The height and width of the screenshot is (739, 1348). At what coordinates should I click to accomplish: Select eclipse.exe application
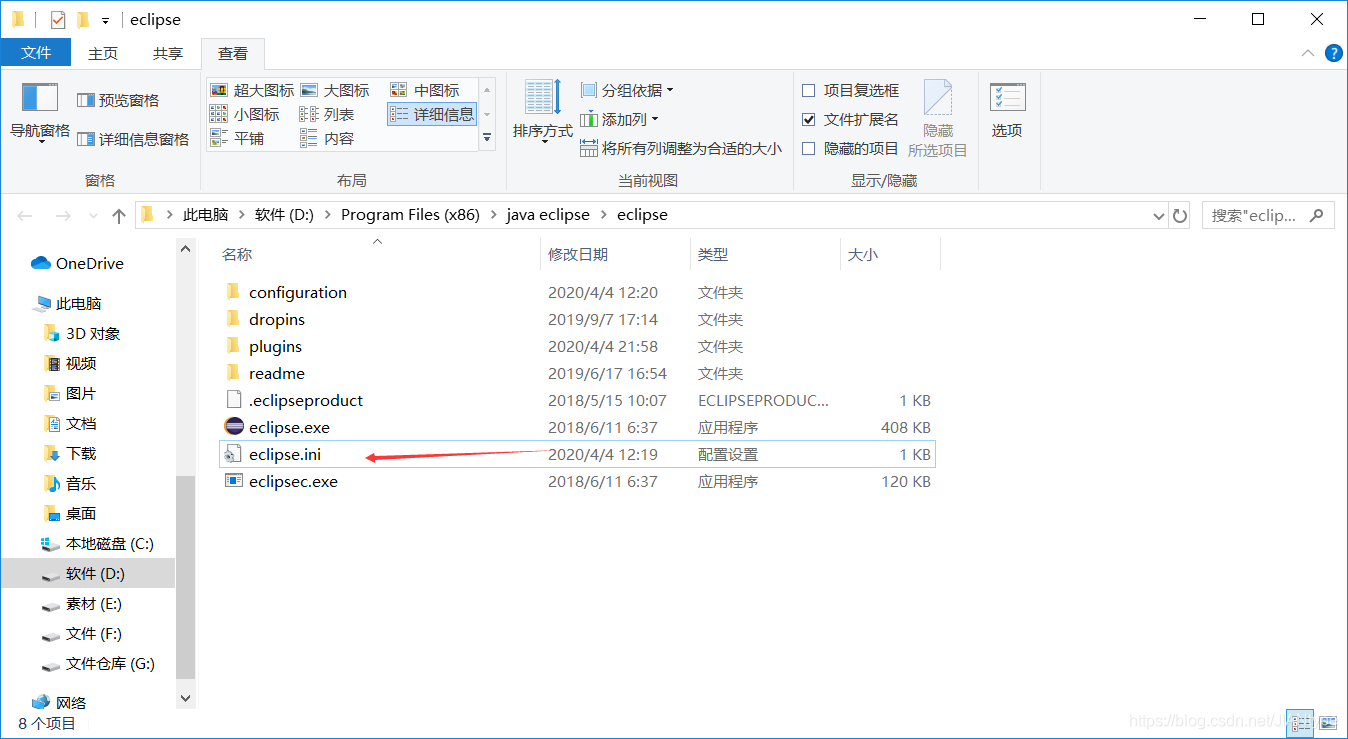(577, 427)
